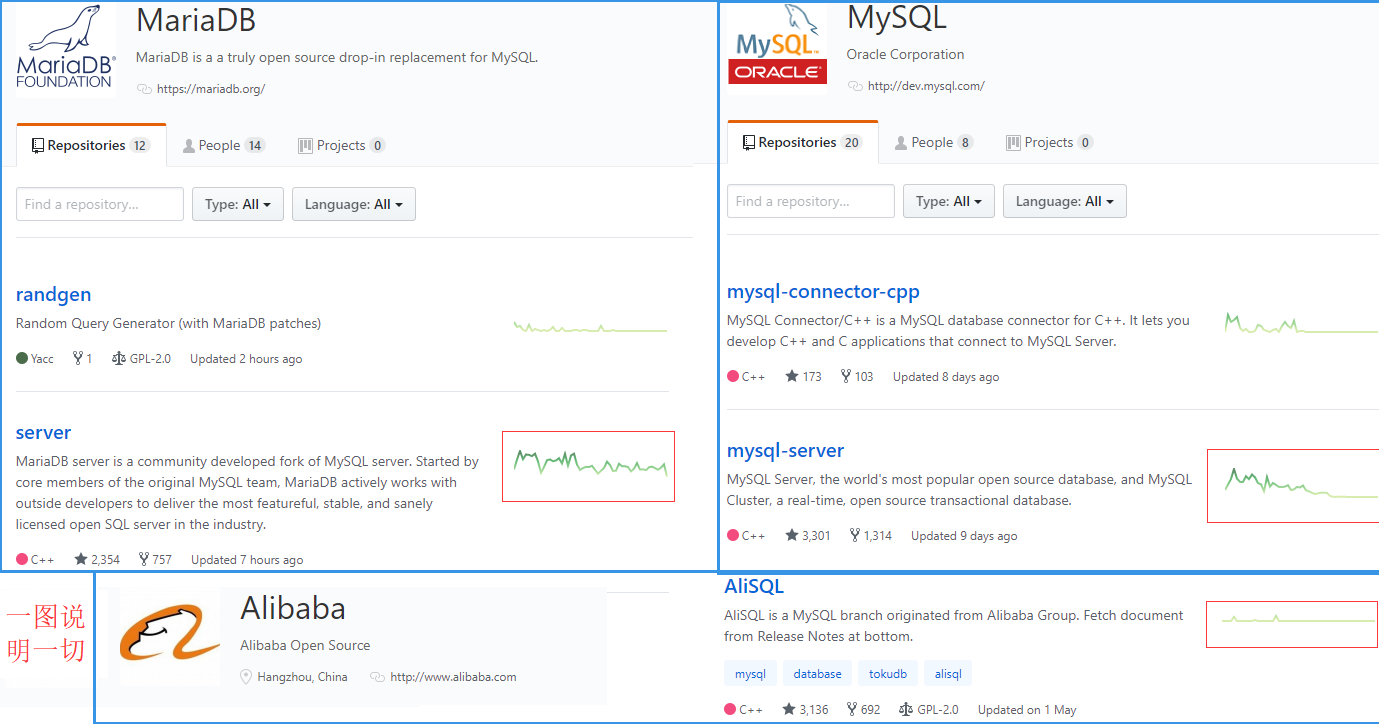Click the "MySQL" organization heading
Image resolution: width=1379 pixels, height=724 pixels.
[897, 17]
